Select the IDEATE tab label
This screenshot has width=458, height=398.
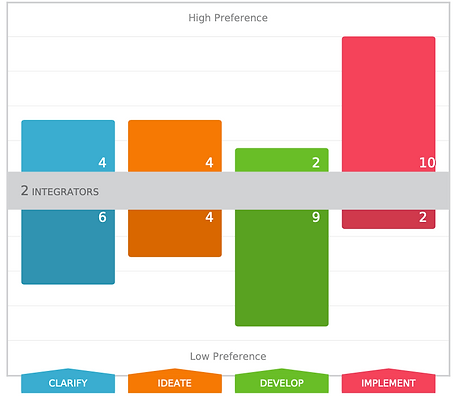coord(175,383)
